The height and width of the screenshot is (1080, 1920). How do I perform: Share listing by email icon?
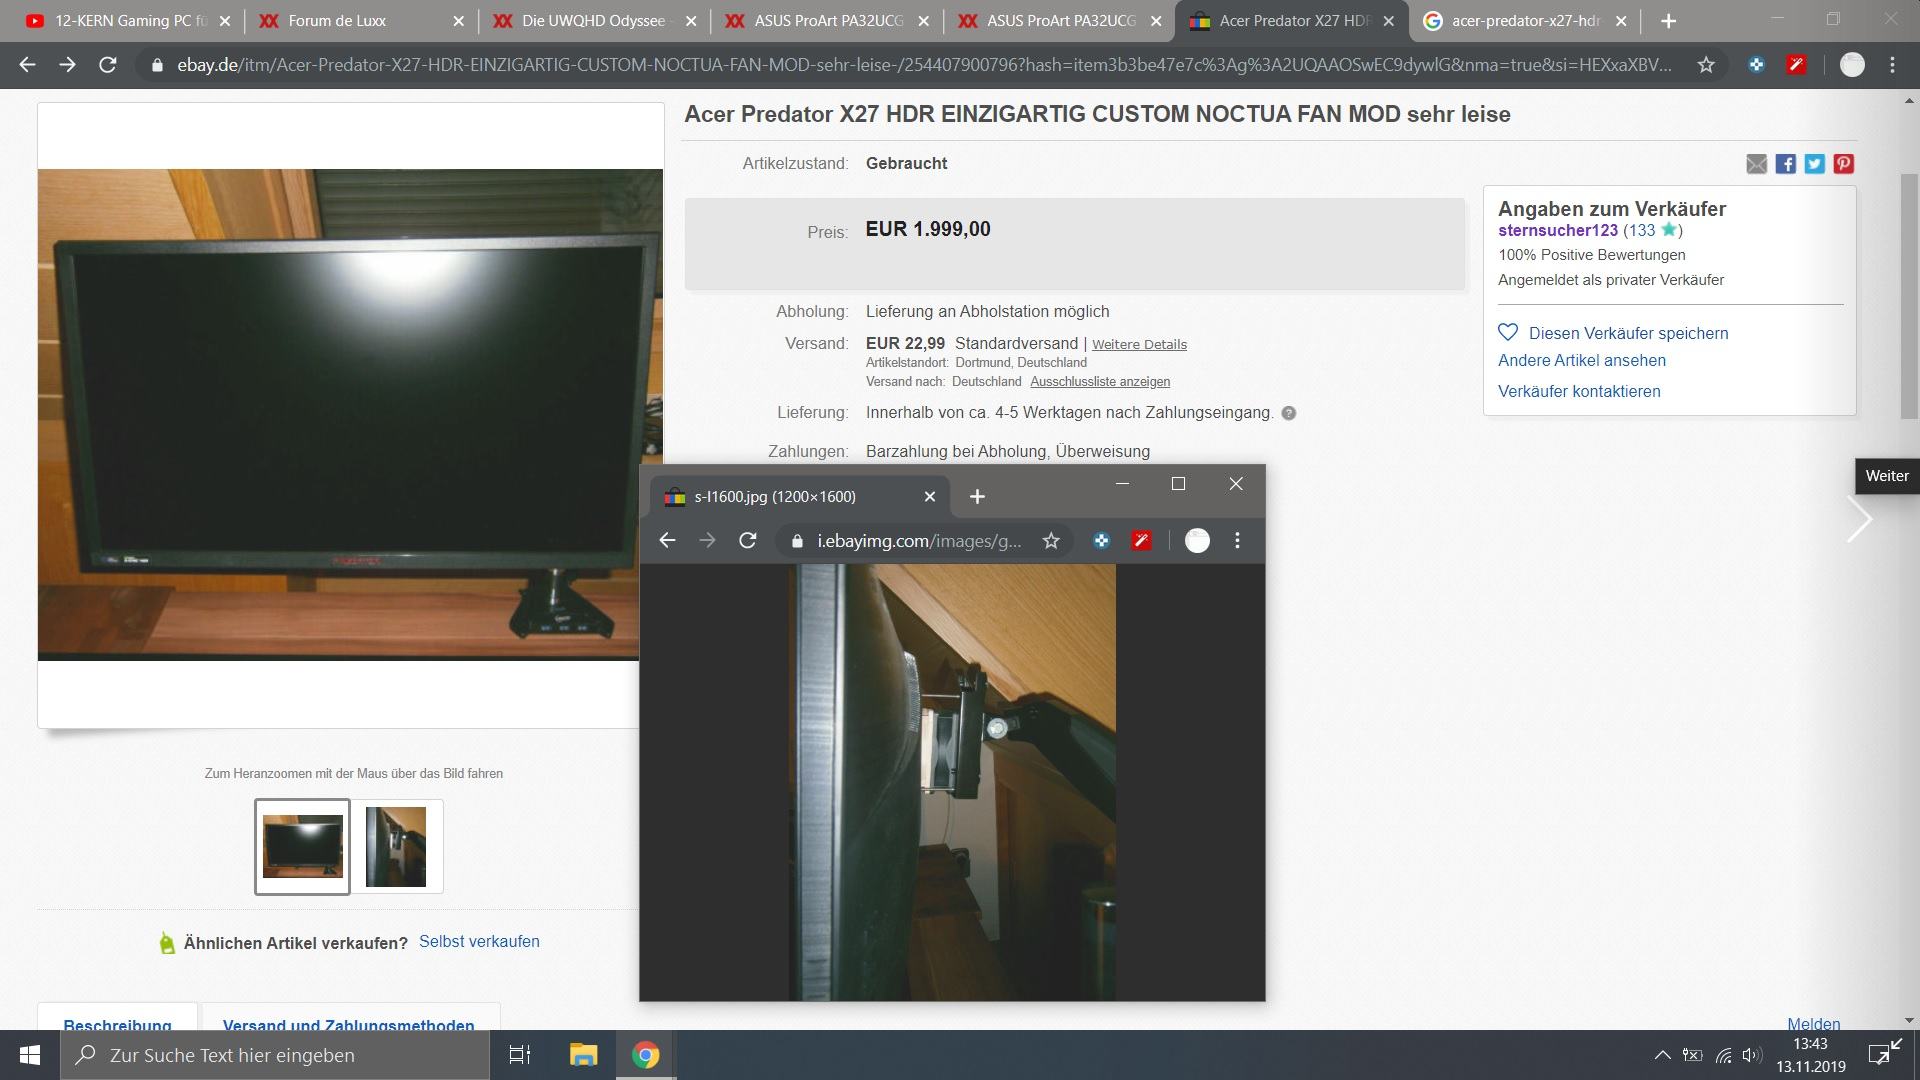tap(1757, 164)
